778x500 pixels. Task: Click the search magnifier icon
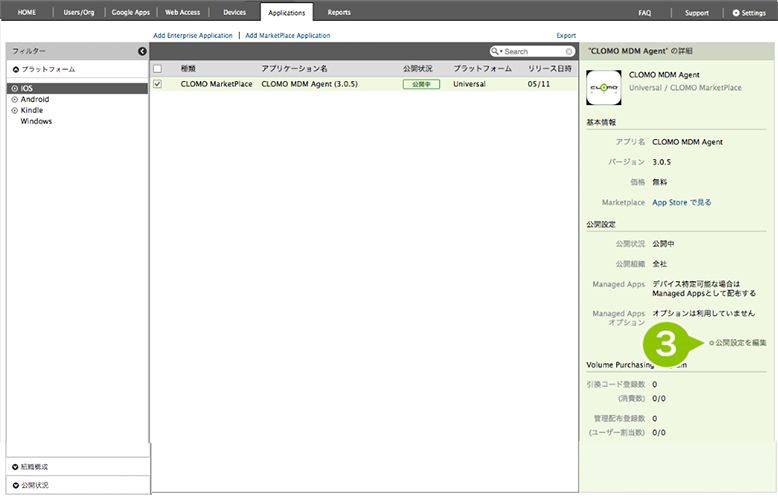495,51
